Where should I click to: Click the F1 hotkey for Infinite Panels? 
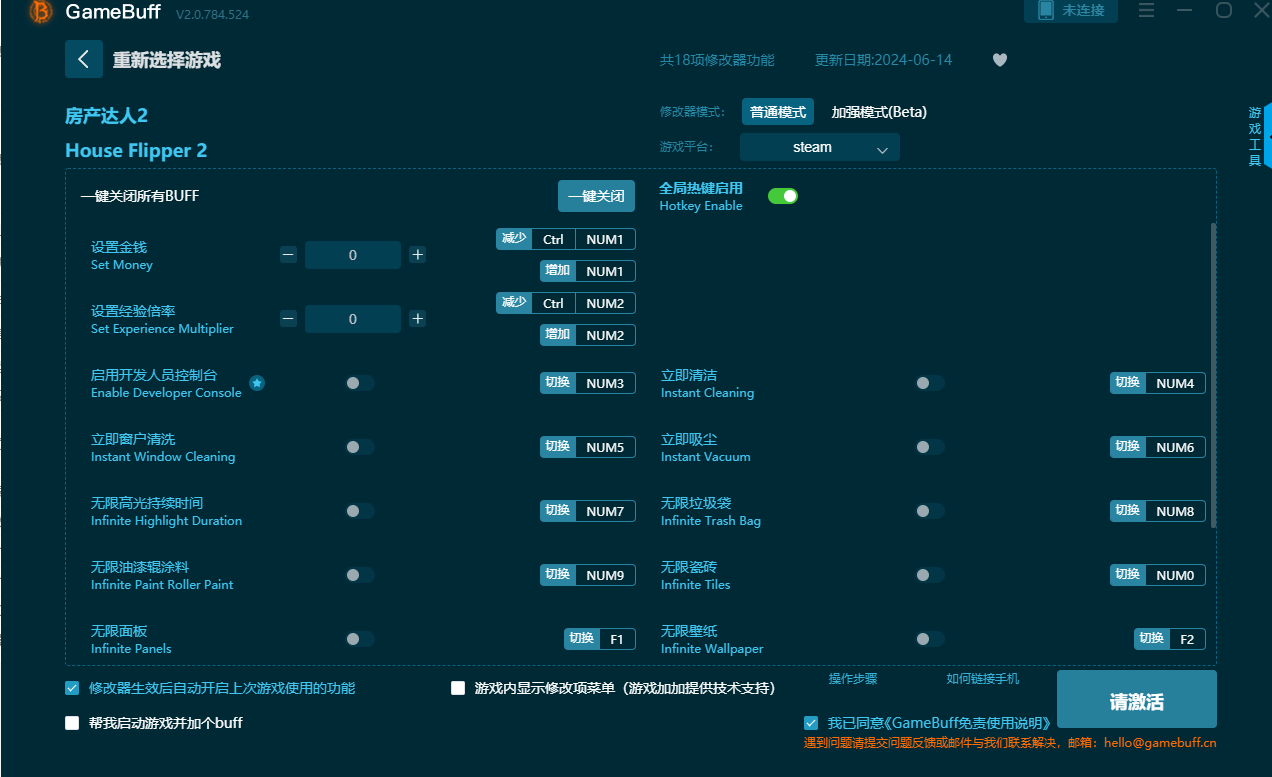tap(600, 639)
